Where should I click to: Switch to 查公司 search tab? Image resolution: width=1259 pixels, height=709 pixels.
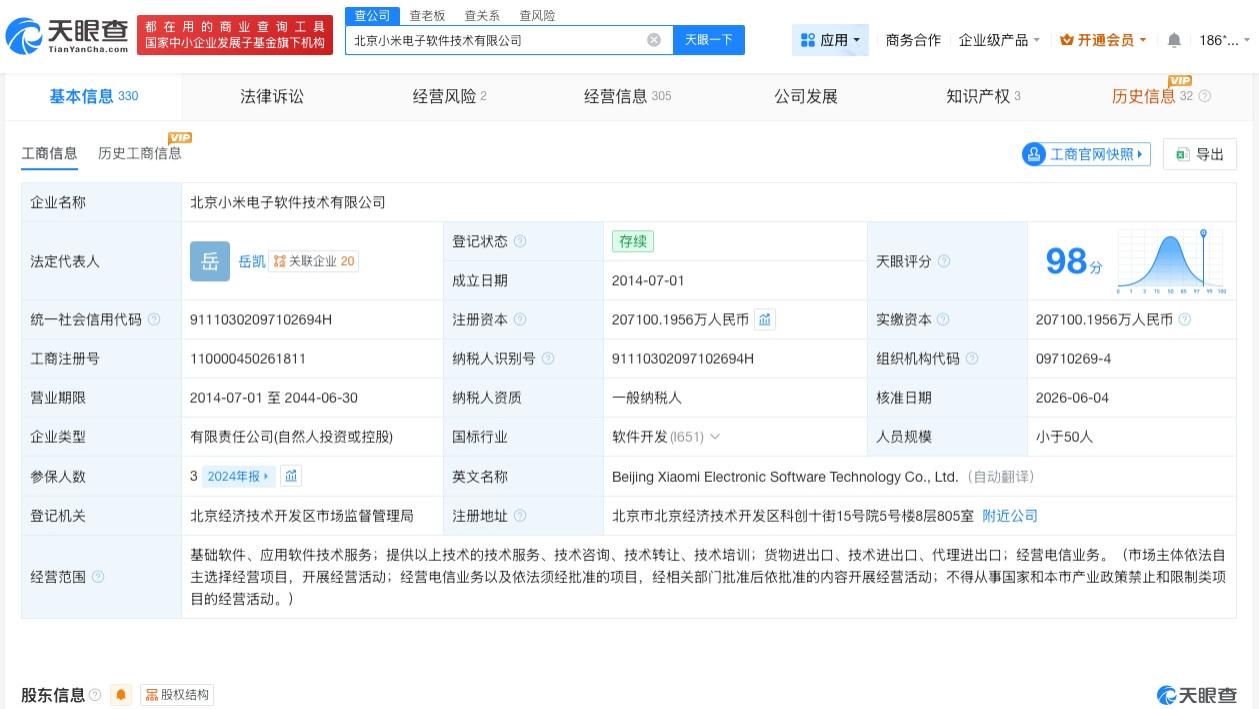[x=372, y=15]
